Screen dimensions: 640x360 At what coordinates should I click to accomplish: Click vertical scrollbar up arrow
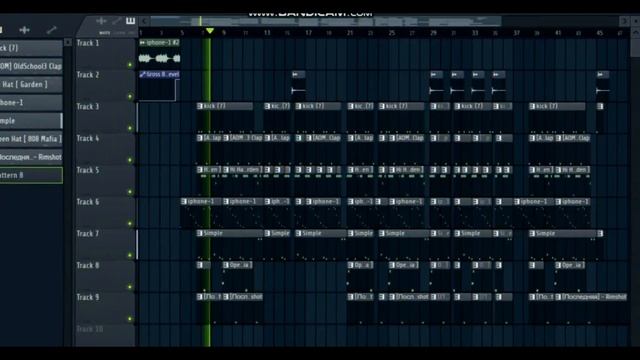point(636,32)
